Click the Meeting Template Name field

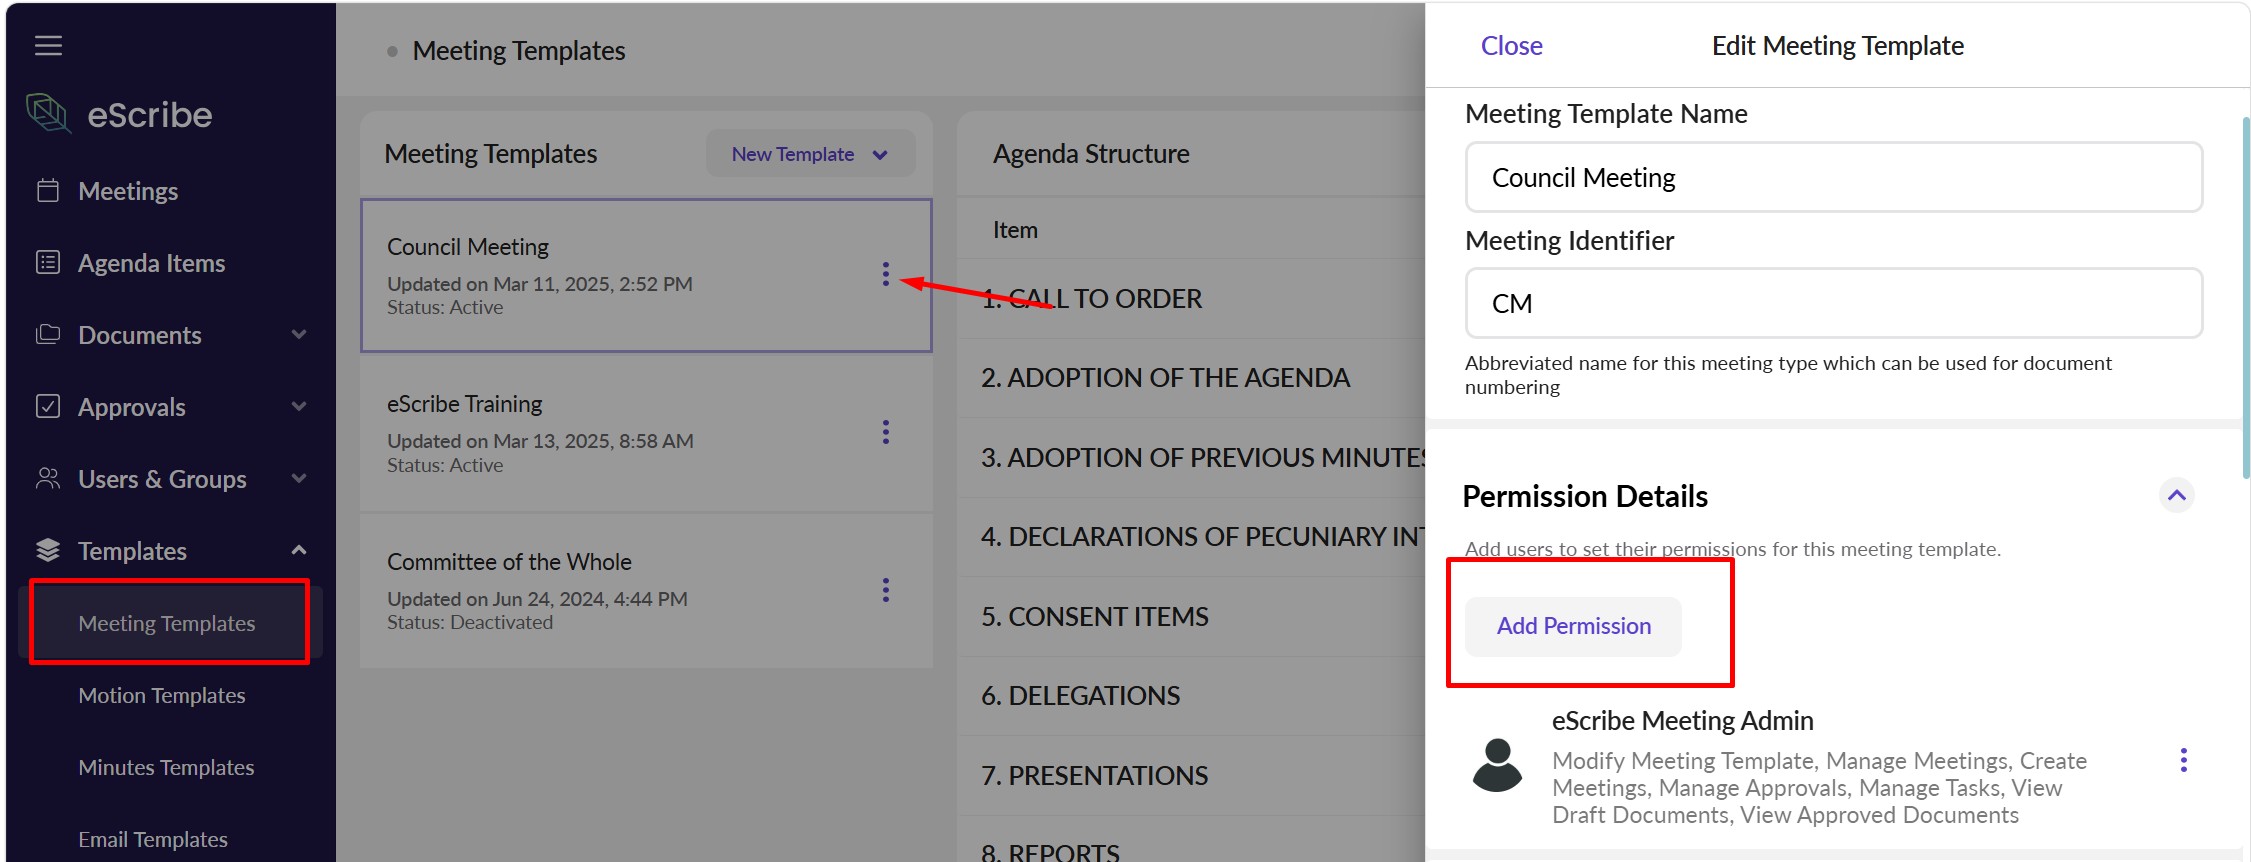pyautogui.click(x=1834, y=177)
